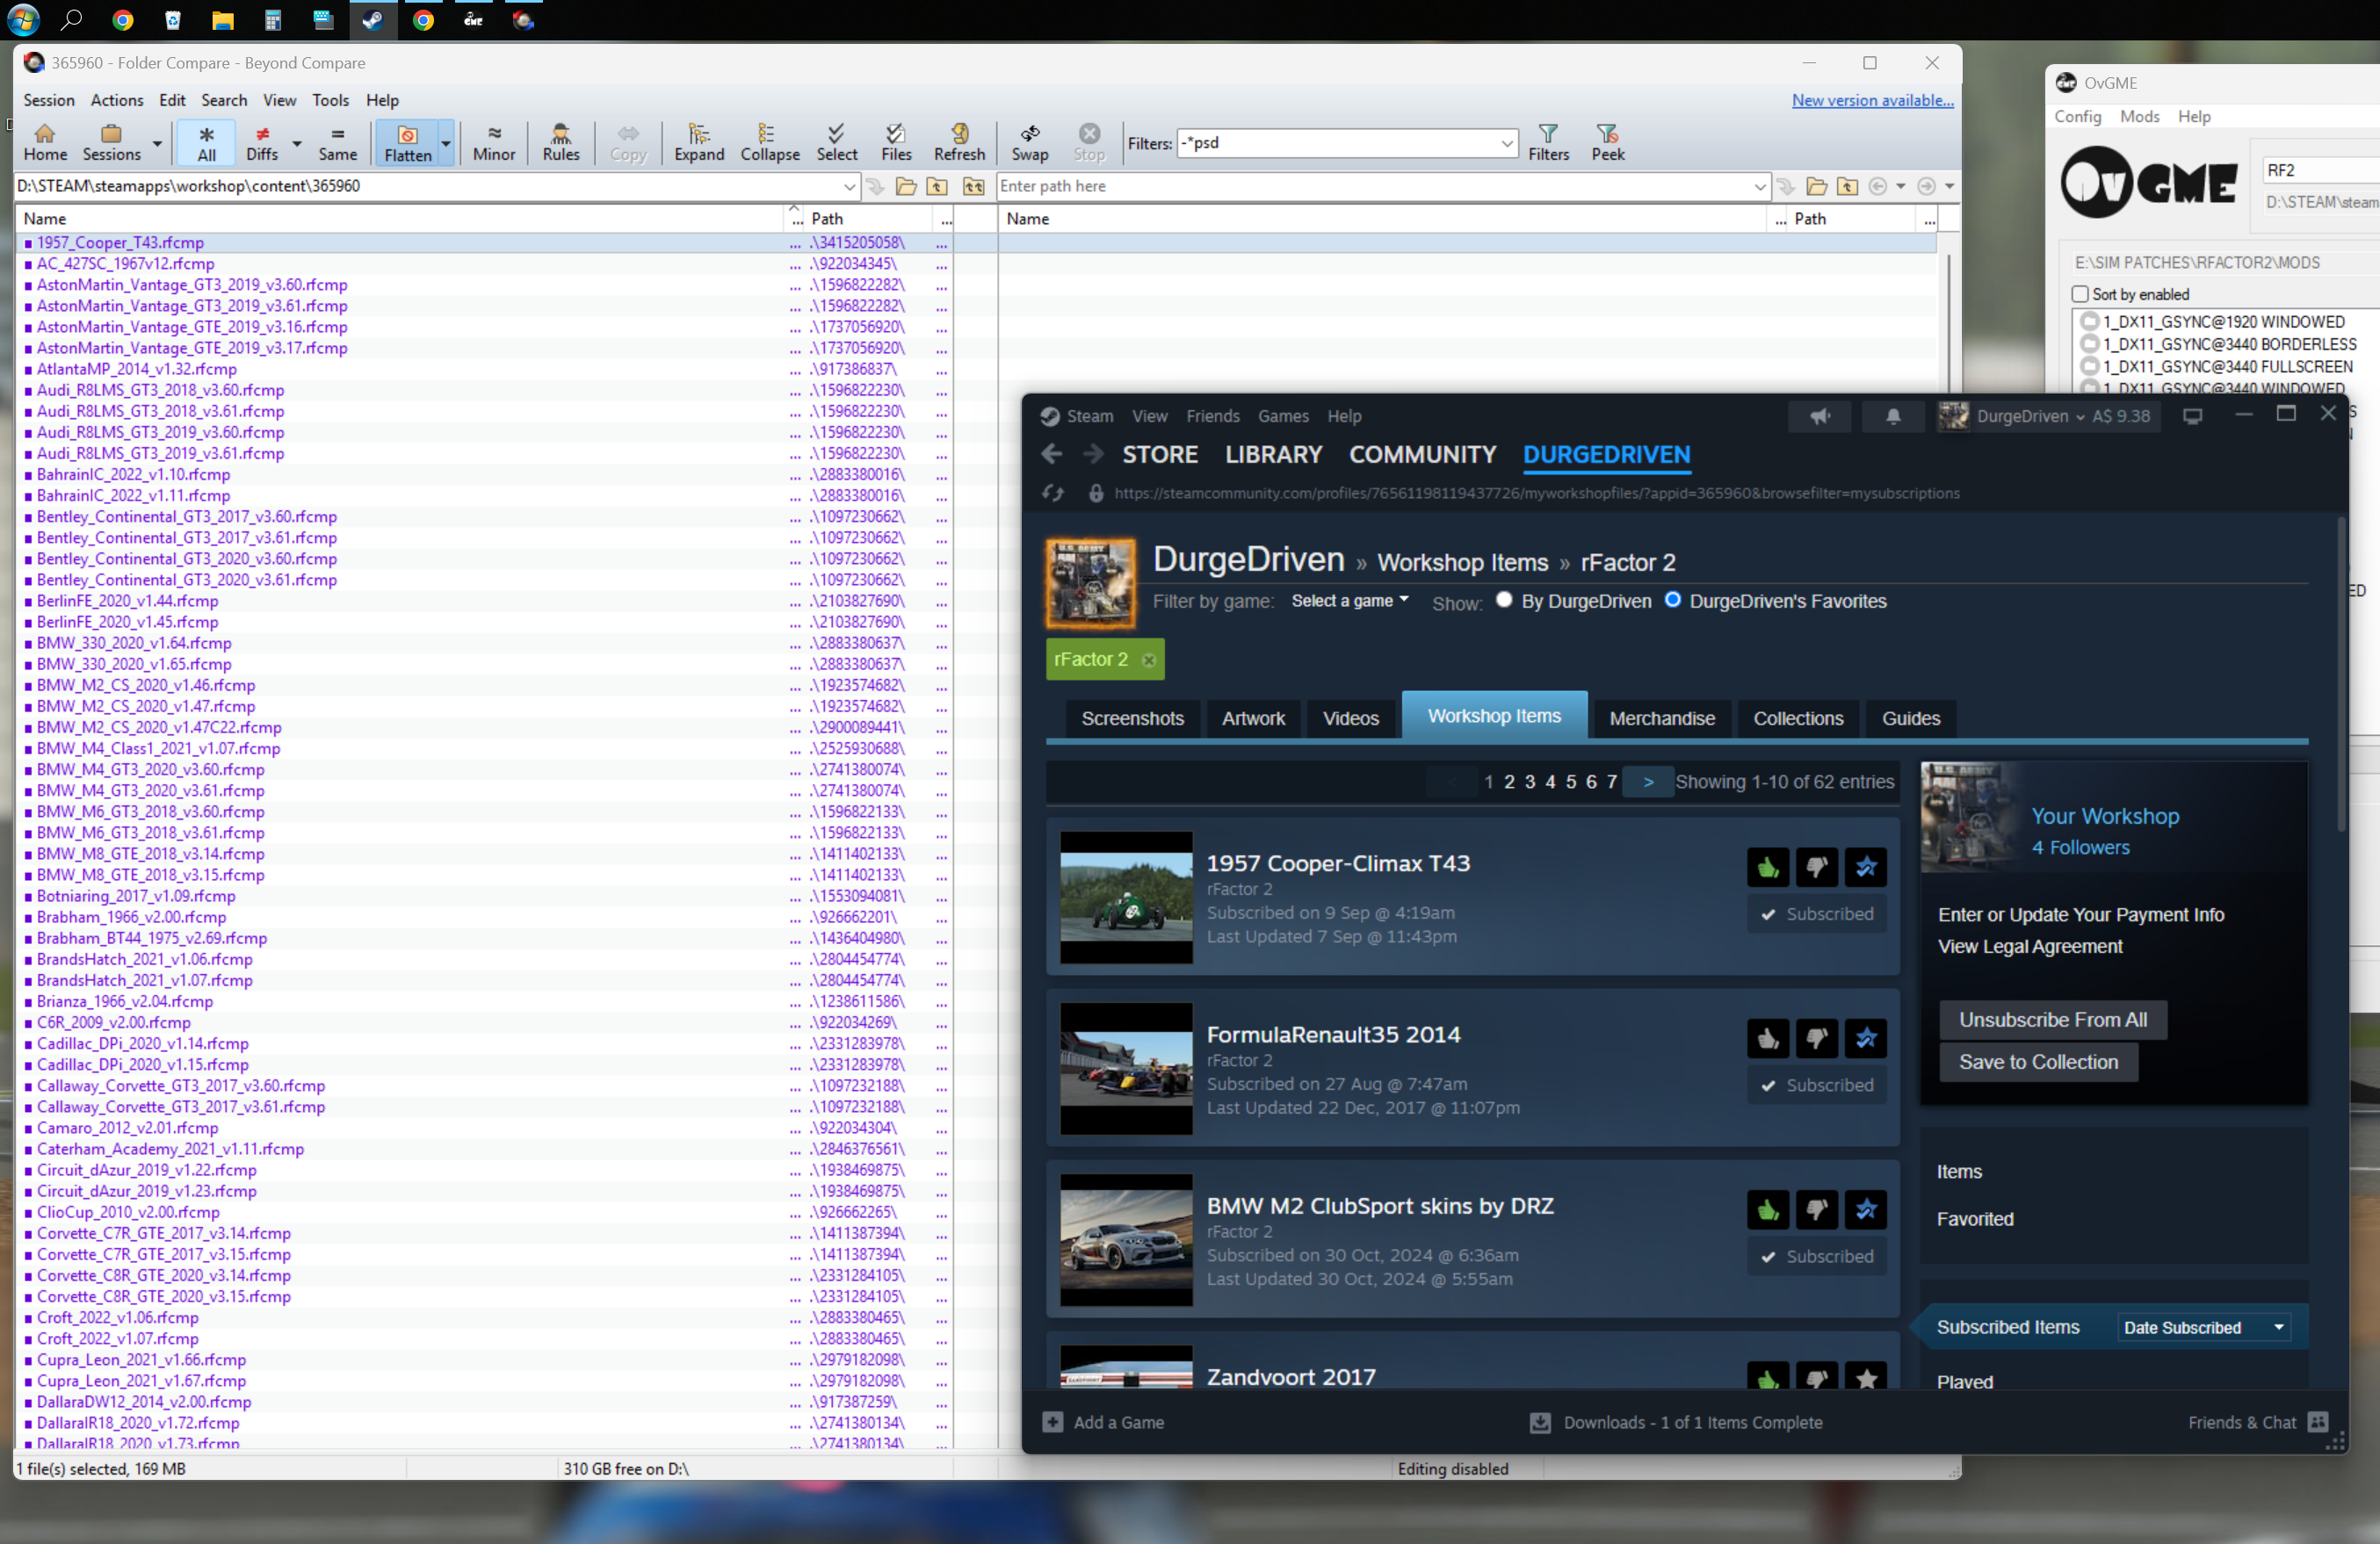This screenshot has height=1544, width=2380.
Task: Open the Session menu
Action: click(x=48, y=100)
